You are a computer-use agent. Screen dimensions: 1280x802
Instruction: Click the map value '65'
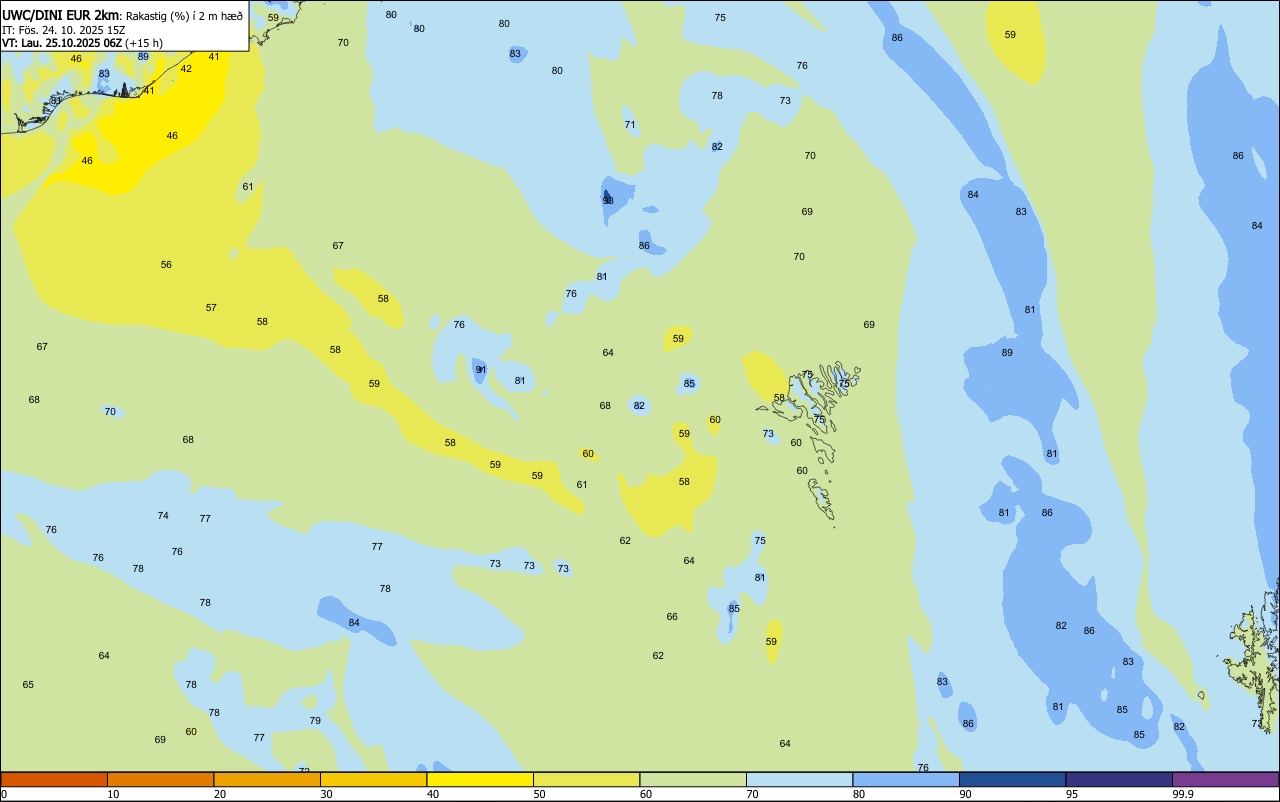(28, 685)
